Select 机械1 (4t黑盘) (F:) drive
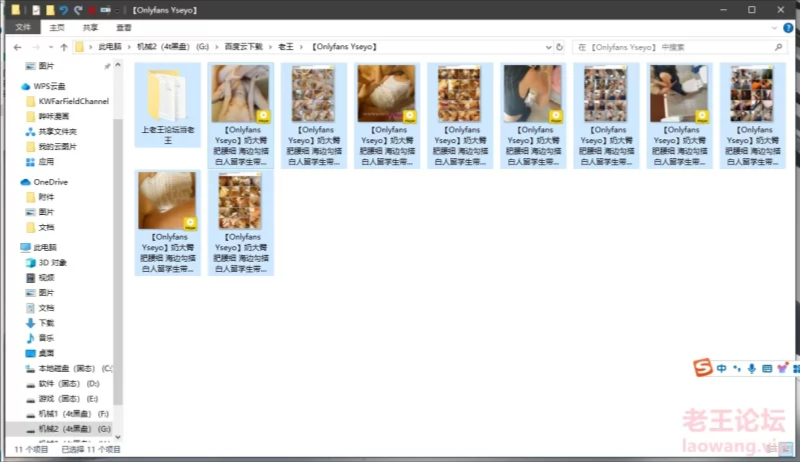Screen dimensions: 800x462 73,414
